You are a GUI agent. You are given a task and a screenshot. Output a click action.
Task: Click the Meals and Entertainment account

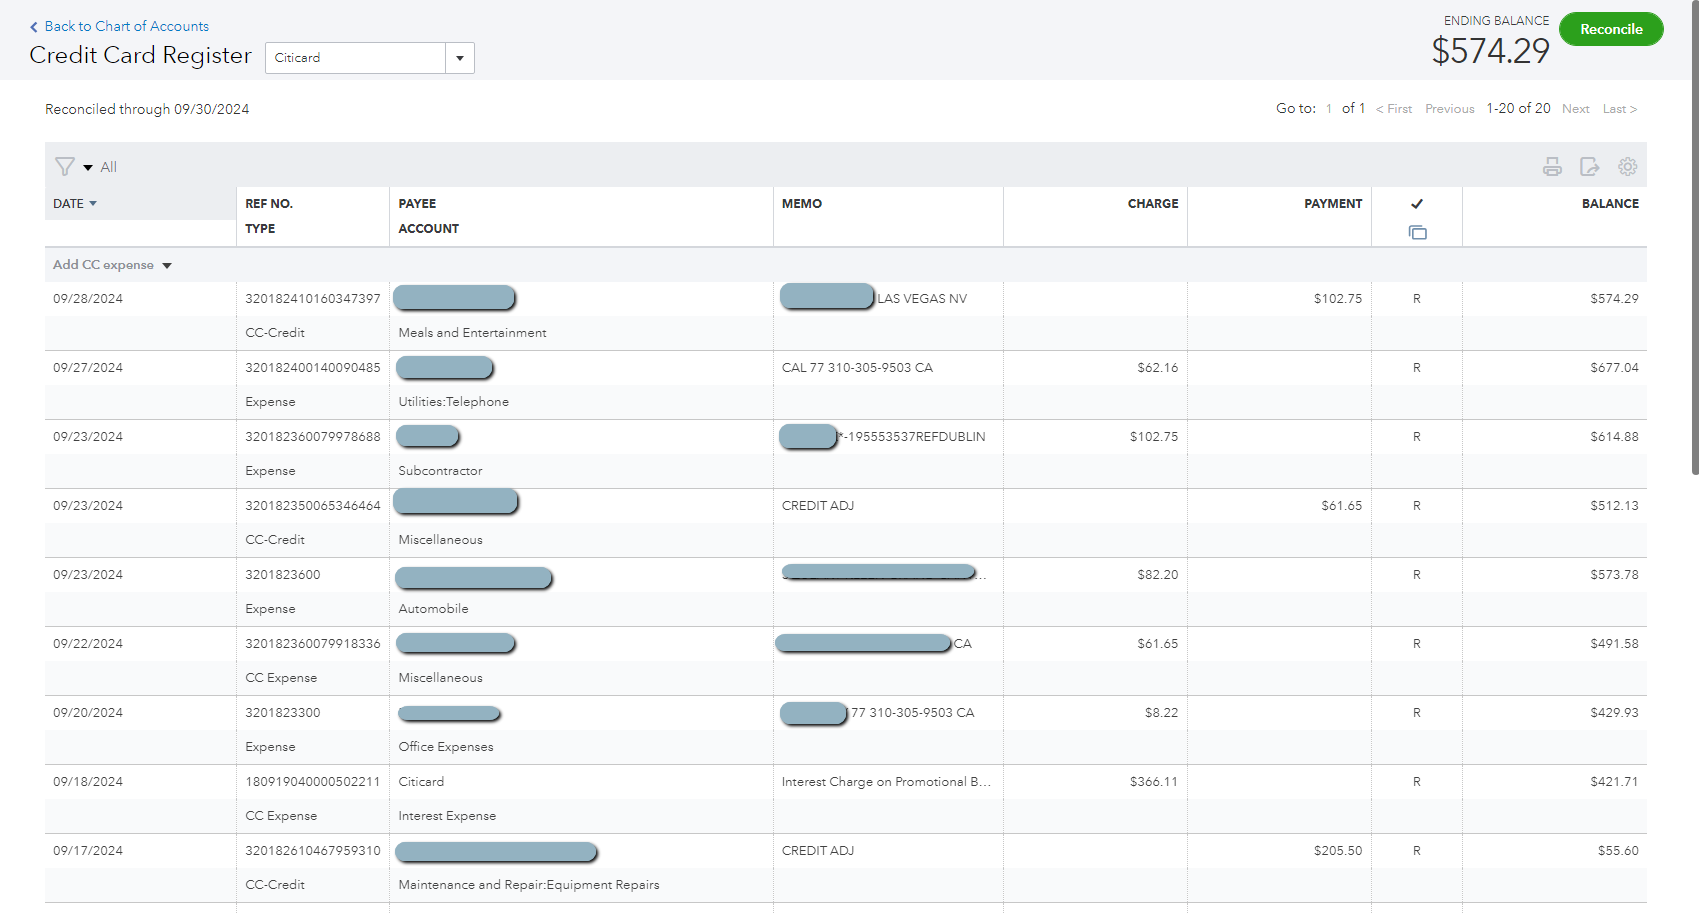click(x=472, y=333)
